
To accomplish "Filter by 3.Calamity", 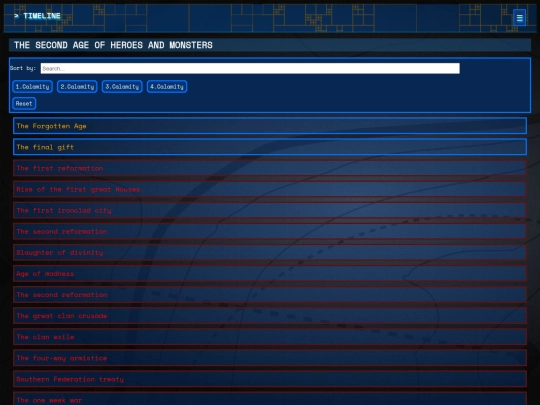I will coord(122,86).
